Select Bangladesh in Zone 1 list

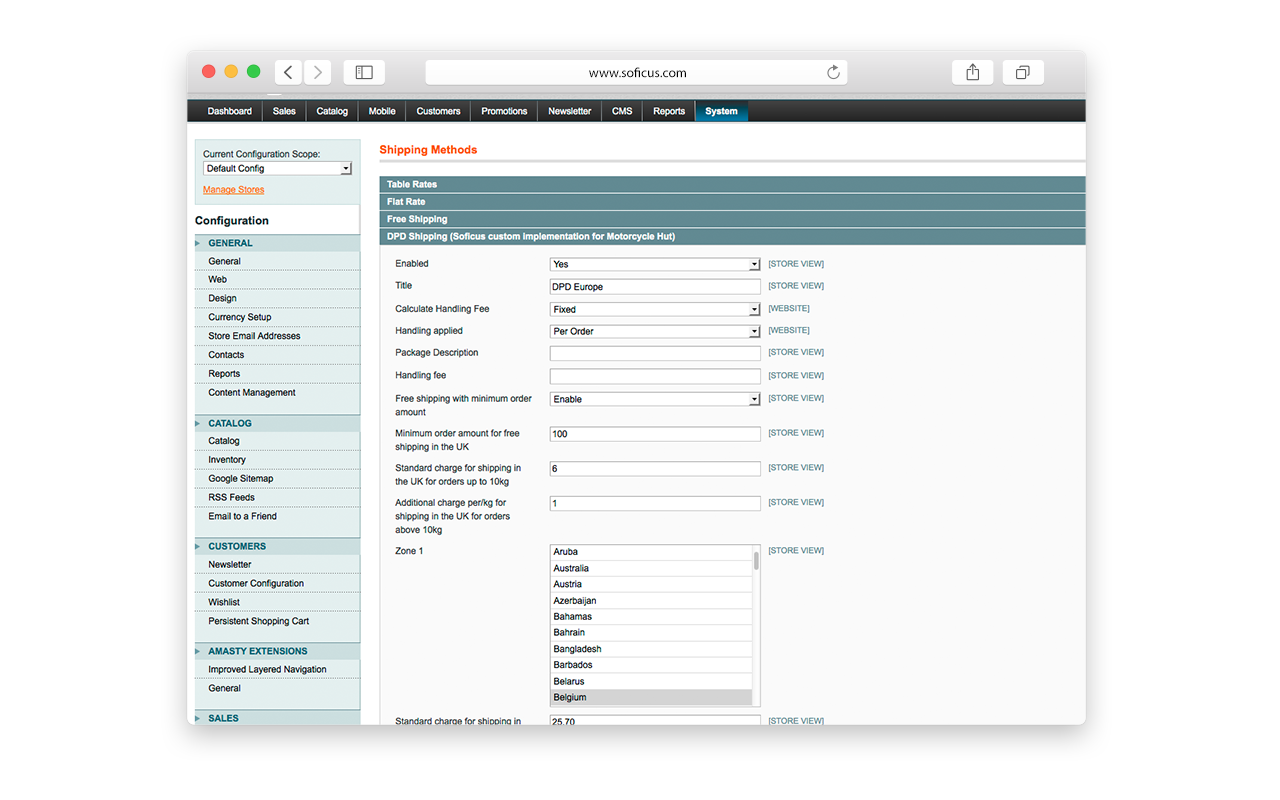tap(651, 649)
